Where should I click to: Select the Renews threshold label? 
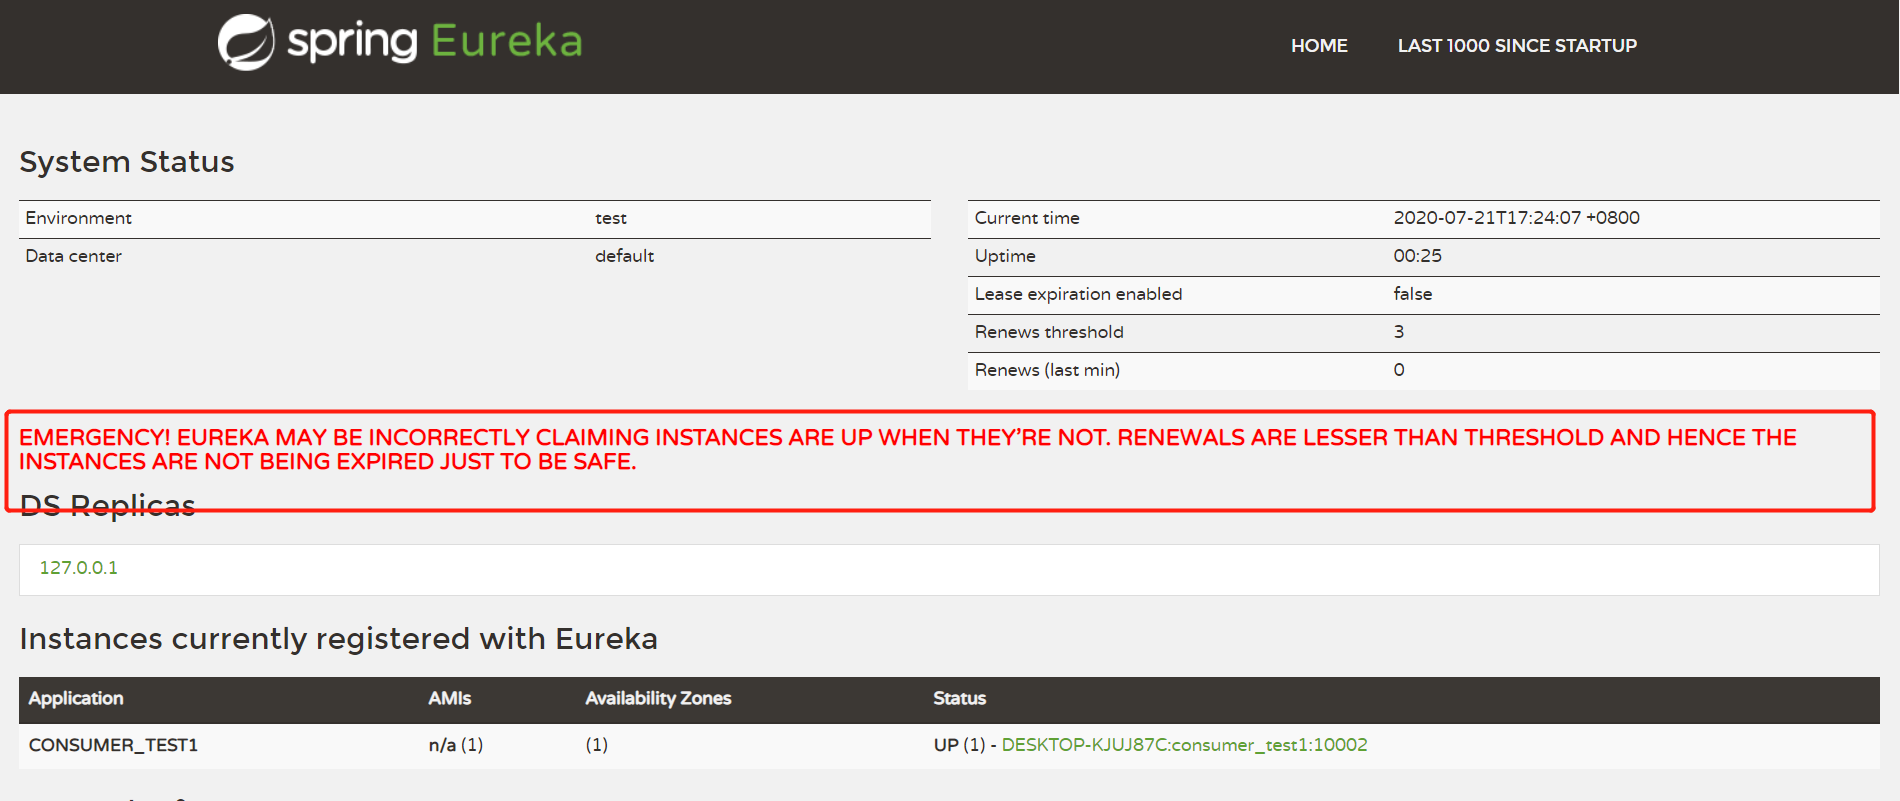point(1049,332)
